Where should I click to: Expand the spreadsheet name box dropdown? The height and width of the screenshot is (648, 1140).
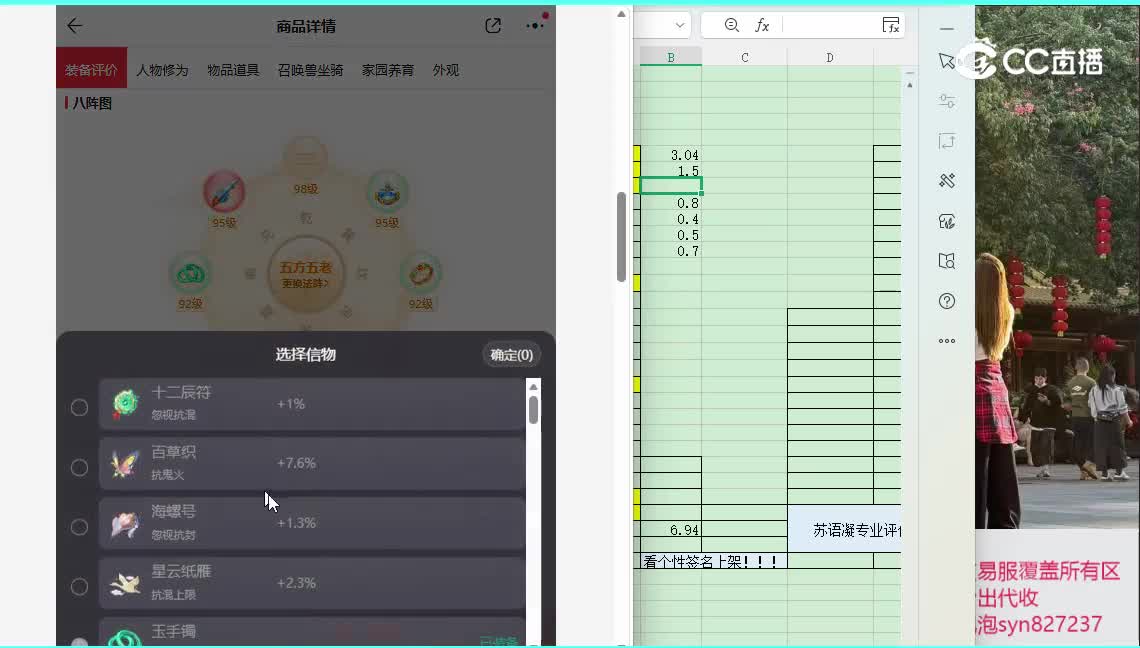coord(680,25)
